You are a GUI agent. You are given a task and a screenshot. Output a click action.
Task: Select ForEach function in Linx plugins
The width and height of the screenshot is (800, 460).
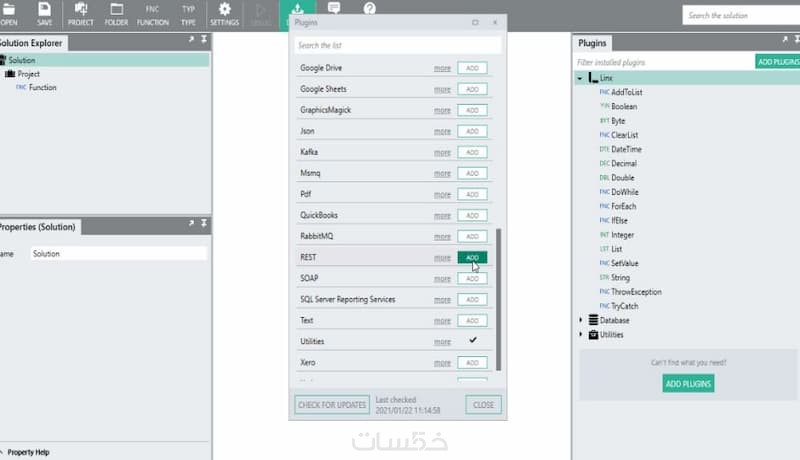(x=618, y=207)
